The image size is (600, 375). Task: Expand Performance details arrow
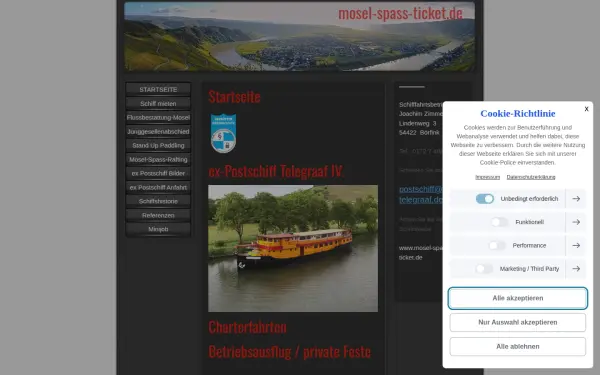576,245
